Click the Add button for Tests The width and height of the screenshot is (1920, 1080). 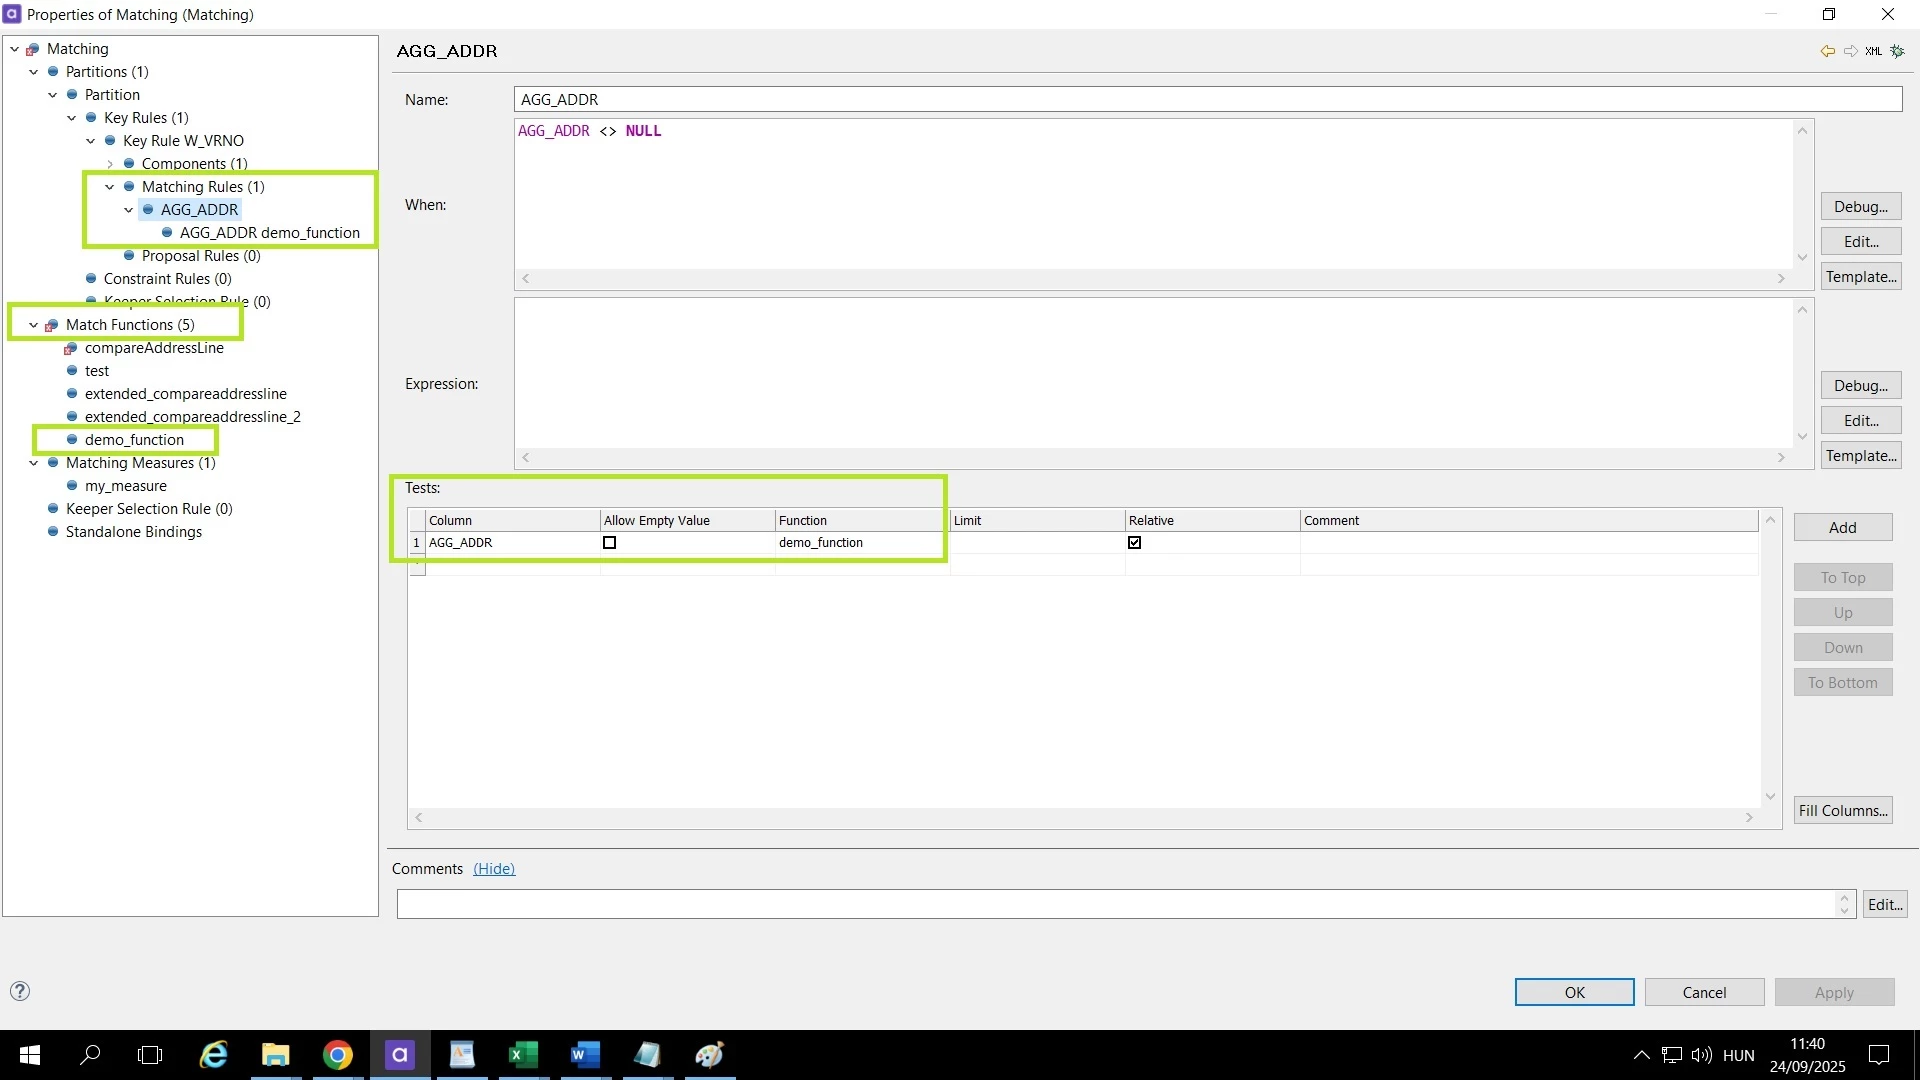(x=1842, y=528)
